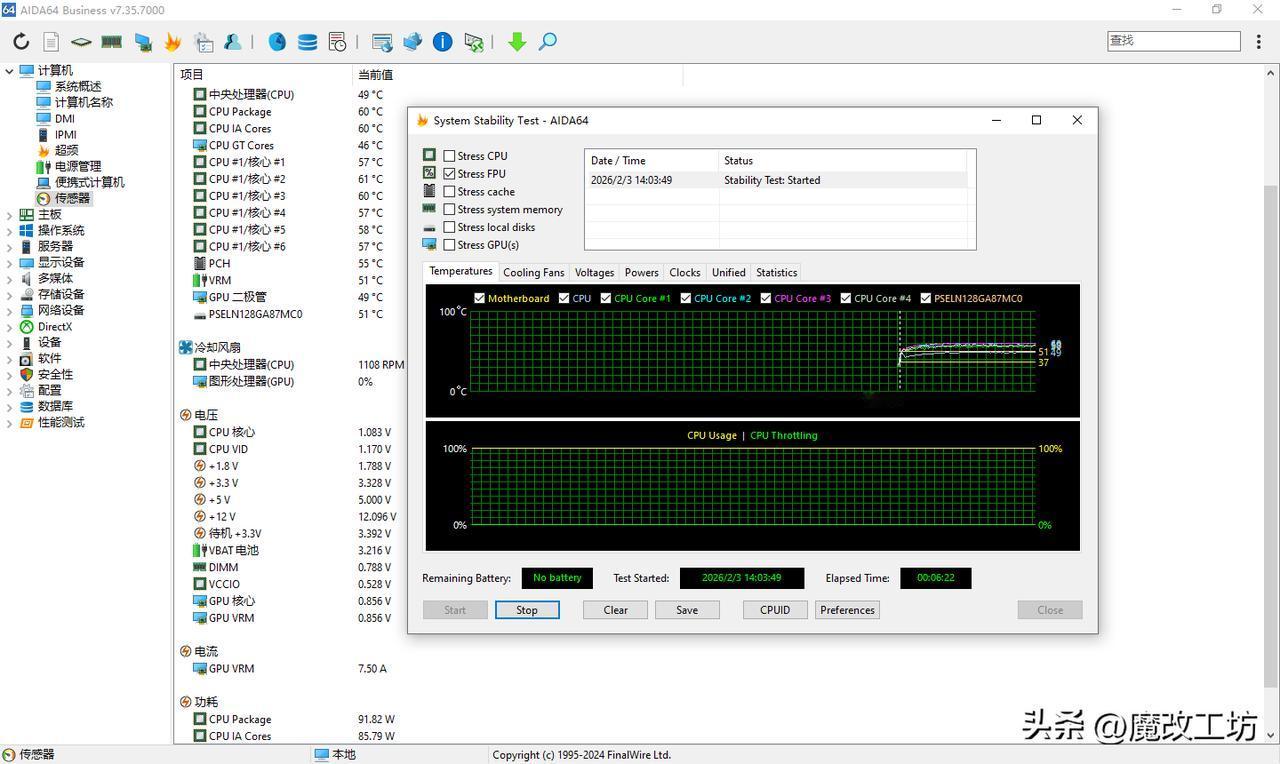Open the Clocks tab
Viewport: 1280px width, 764px height.
pyautogui.click(x=685, y=272)
